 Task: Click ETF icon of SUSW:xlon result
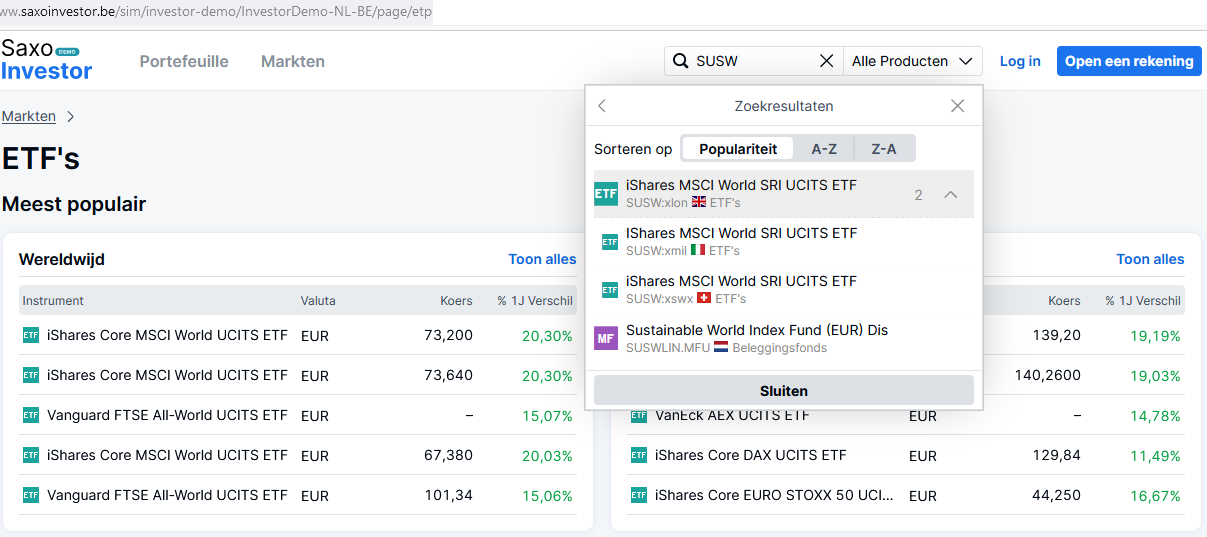pyautogui.click(x=606, y=194)
